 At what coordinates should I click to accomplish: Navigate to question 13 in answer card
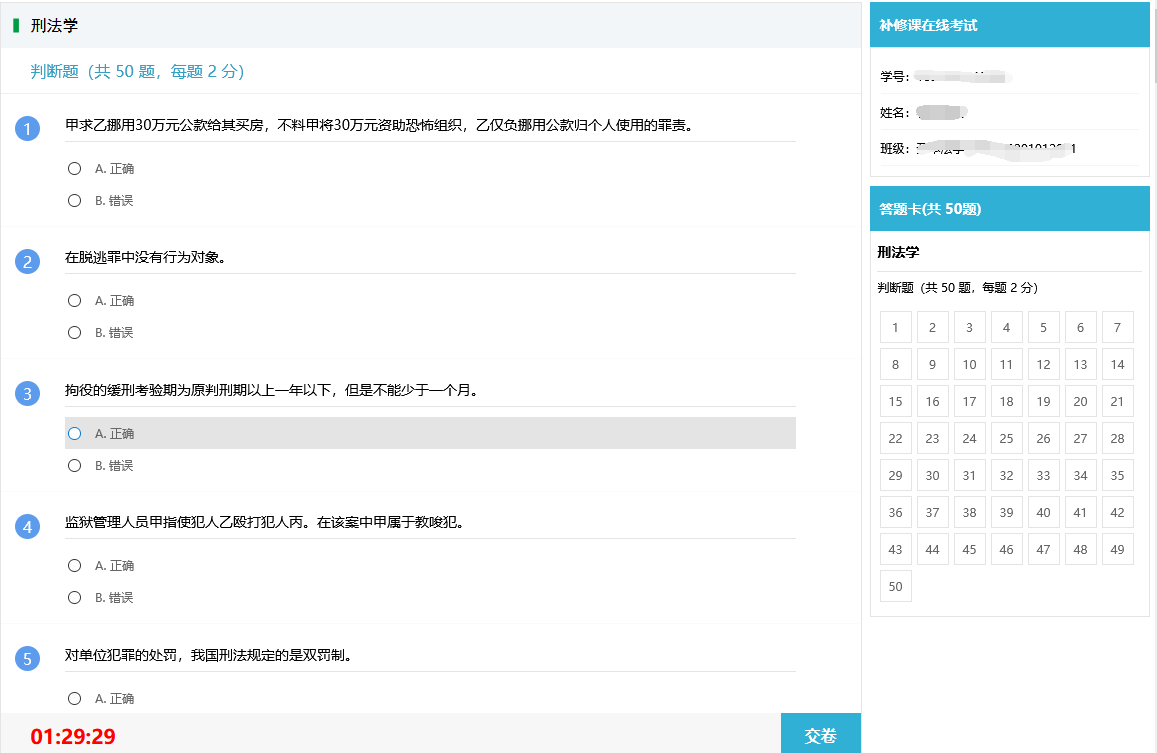click(x=1080, y=365)
